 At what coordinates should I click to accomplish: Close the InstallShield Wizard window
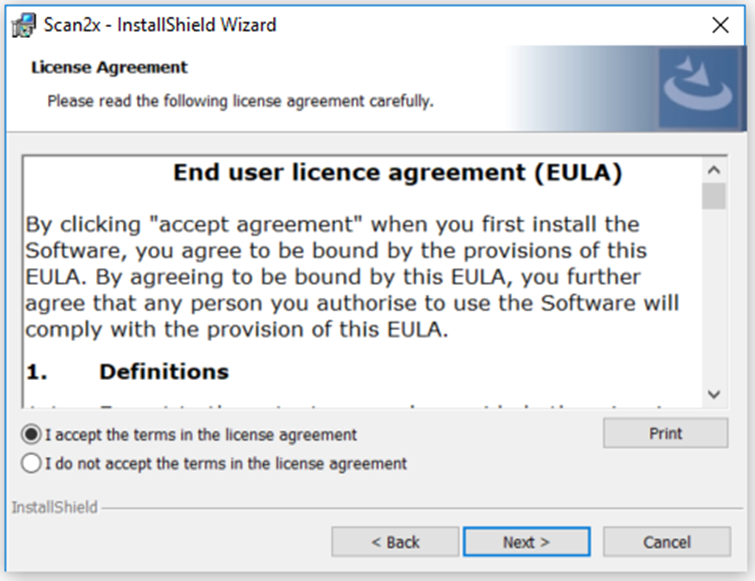click(719, 25)
